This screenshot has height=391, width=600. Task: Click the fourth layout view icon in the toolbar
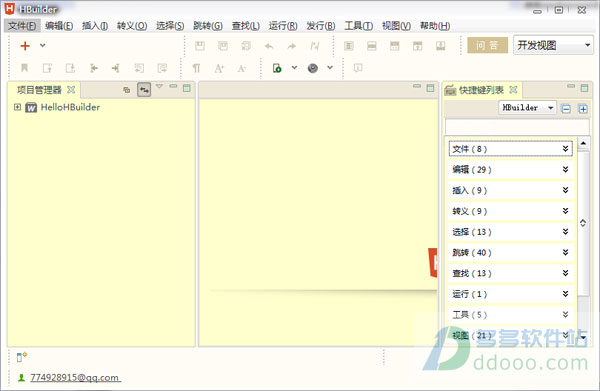pyautogui.click(x=417, y=46)
